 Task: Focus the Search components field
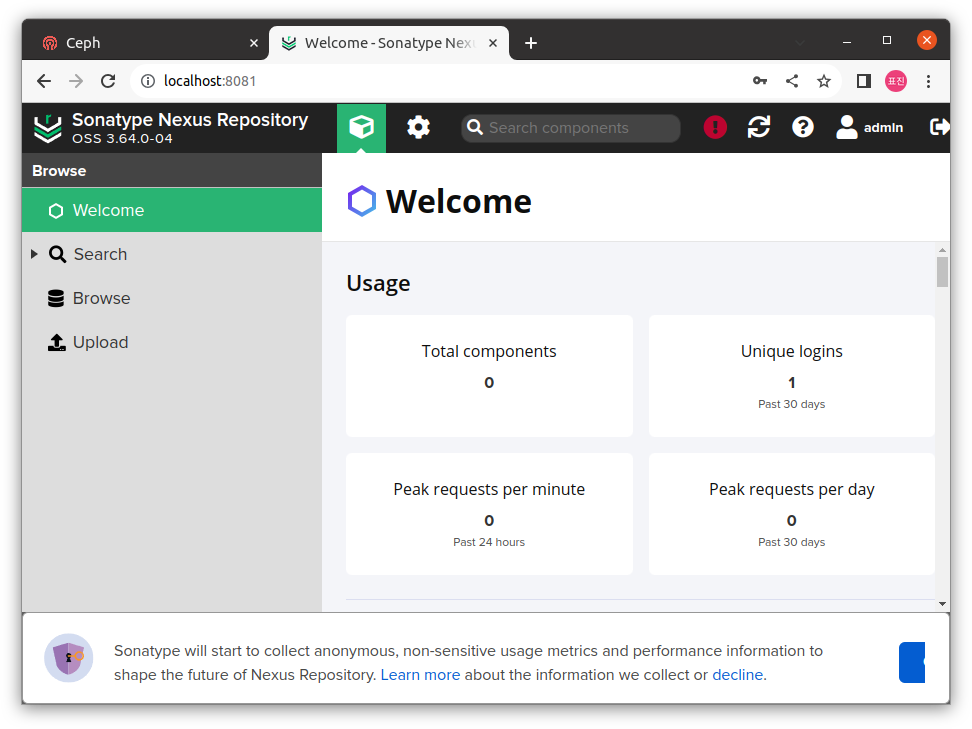[571, 128]
